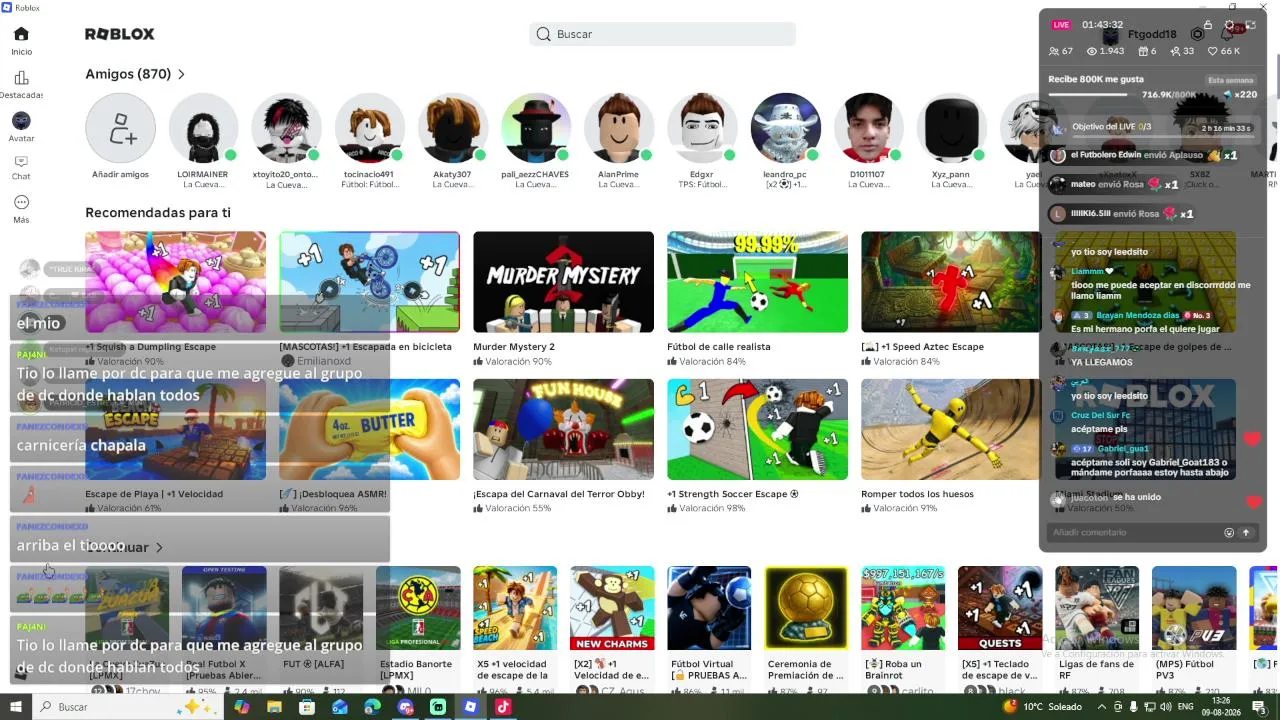This screenshot has height=720, width=1280.
Task: Click the Murder Mystery 2 title link
Action: tap(514, 347)
